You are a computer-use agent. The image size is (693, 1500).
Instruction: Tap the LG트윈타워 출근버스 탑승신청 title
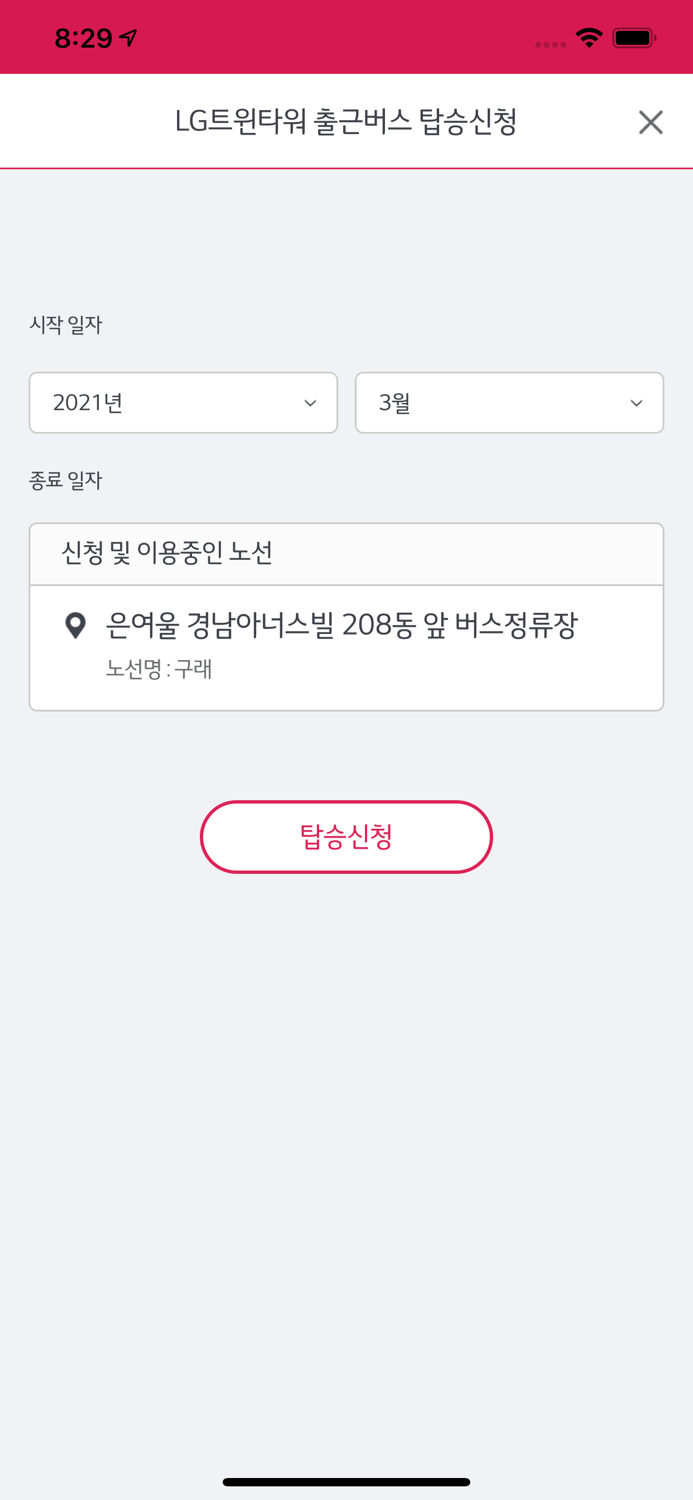point(346,120)
